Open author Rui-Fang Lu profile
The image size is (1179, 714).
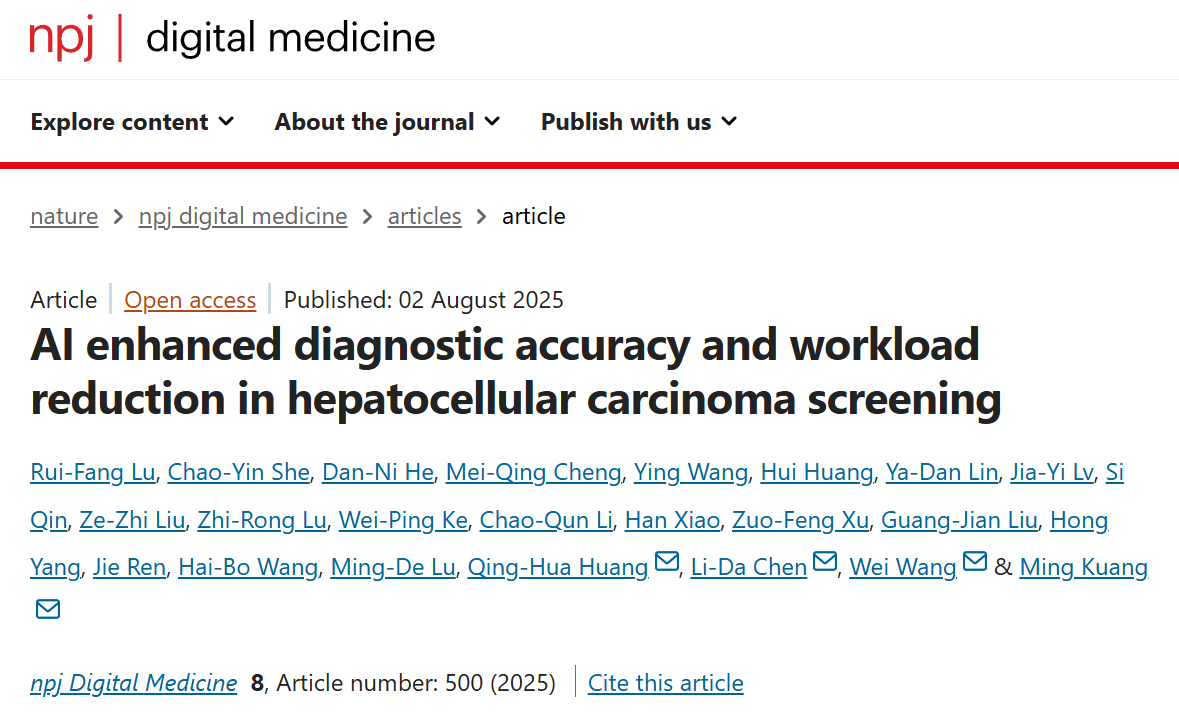[93, 472]
